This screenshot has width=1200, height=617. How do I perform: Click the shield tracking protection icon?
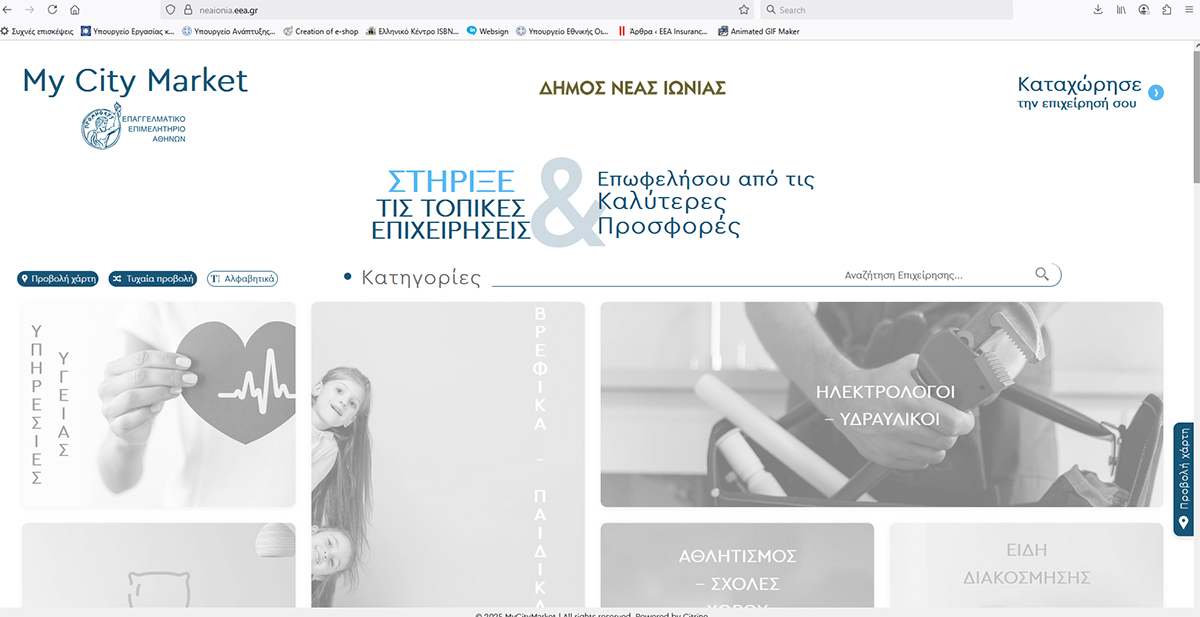pos(170,9)
